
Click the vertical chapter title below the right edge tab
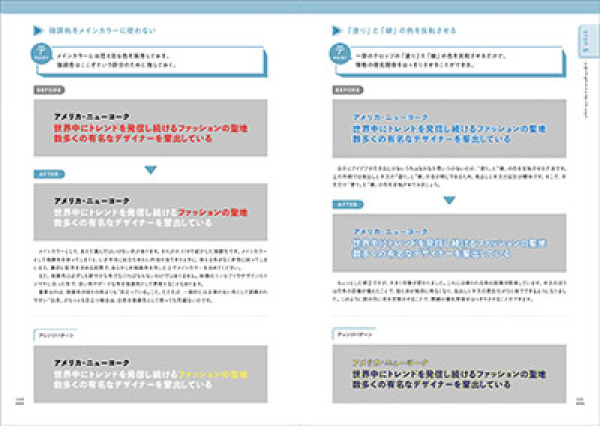585,90
